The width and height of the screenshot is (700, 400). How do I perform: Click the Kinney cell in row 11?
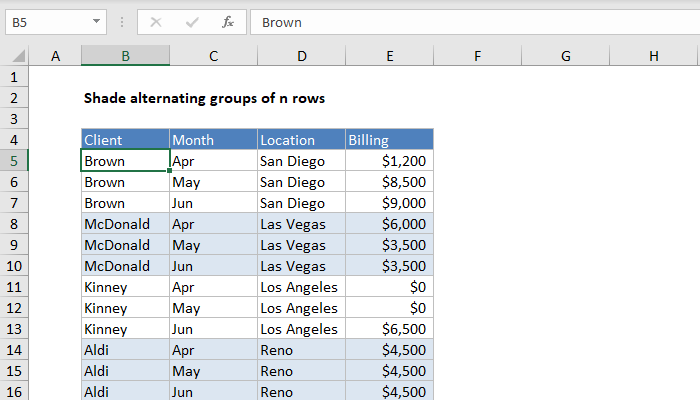coord(125,287)
